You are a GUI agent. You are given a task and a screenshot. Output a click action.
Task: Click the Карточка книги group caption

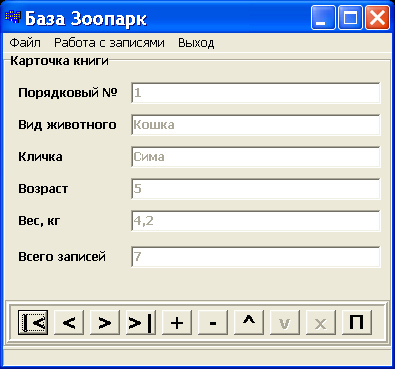59,61
